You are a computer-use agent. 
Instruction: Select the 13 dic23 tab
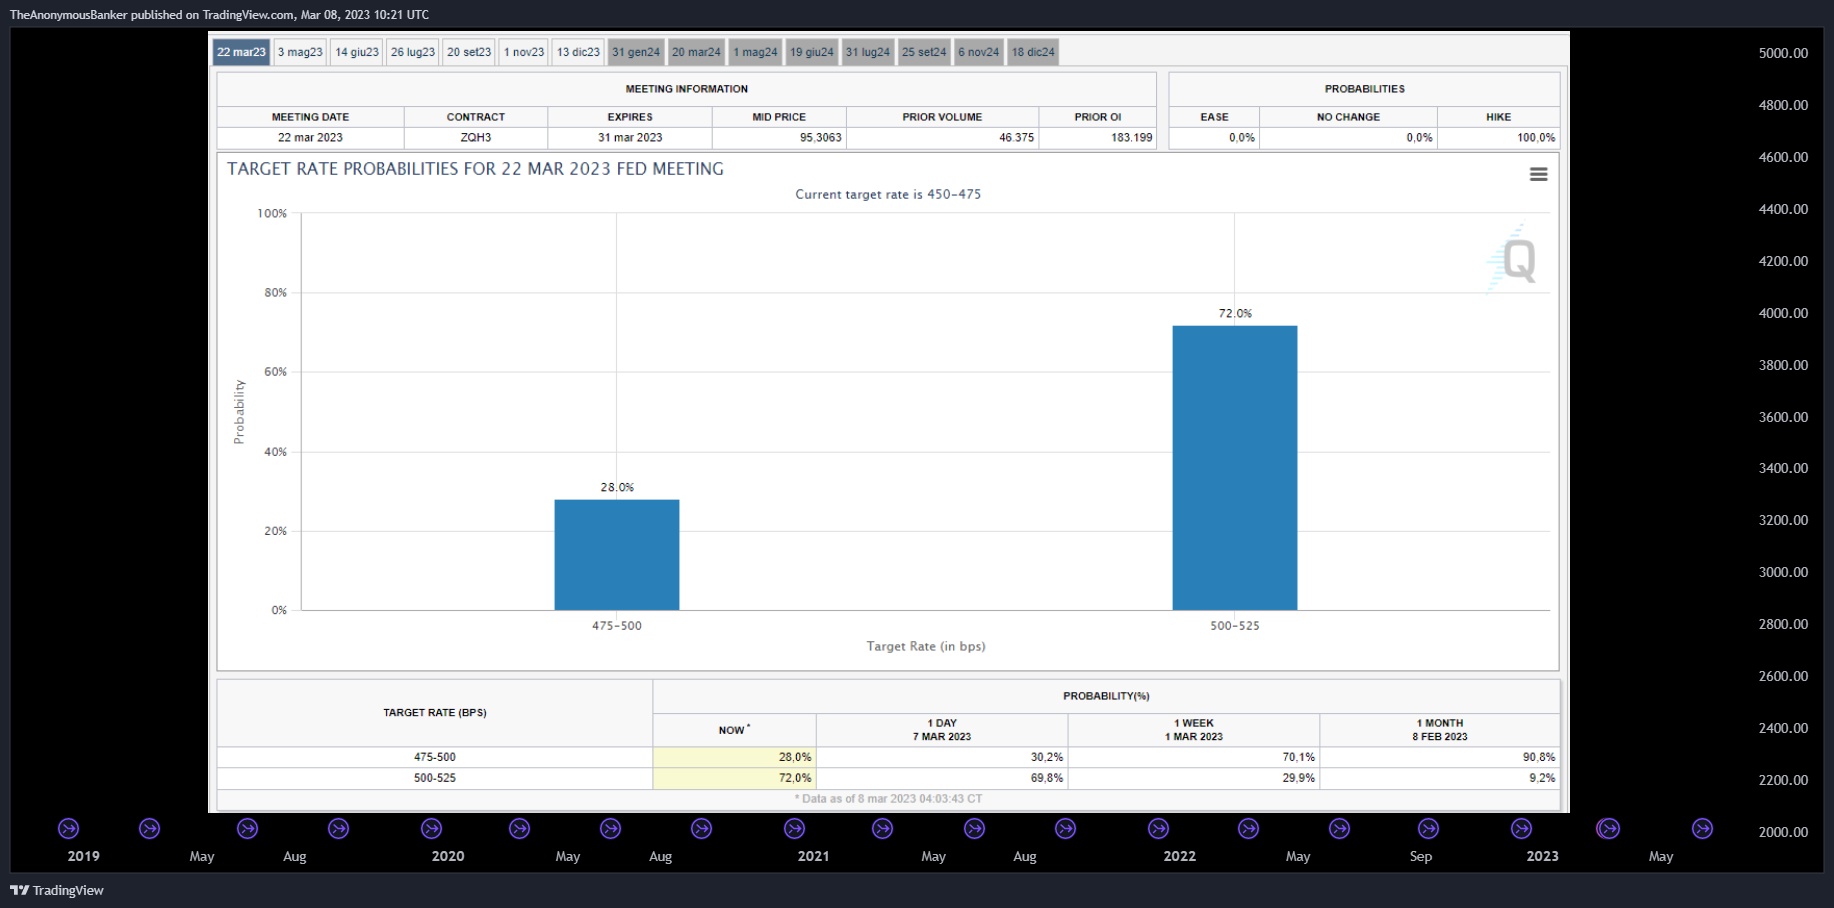[578, 52]
